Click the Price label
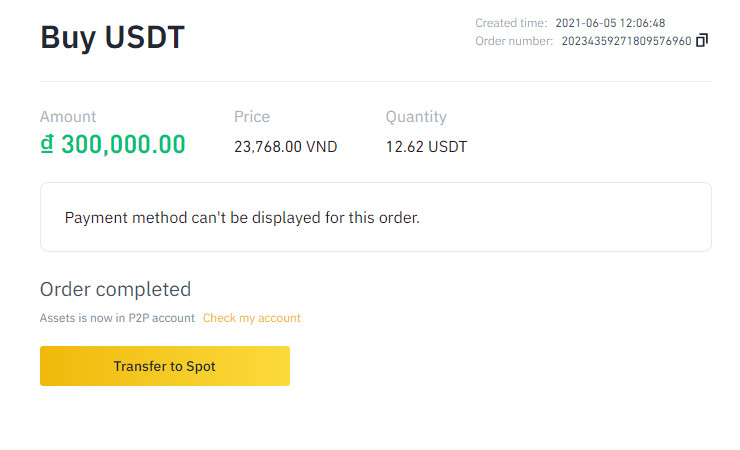The height and width of the screenshot is (450, 740). coord(252,117)
